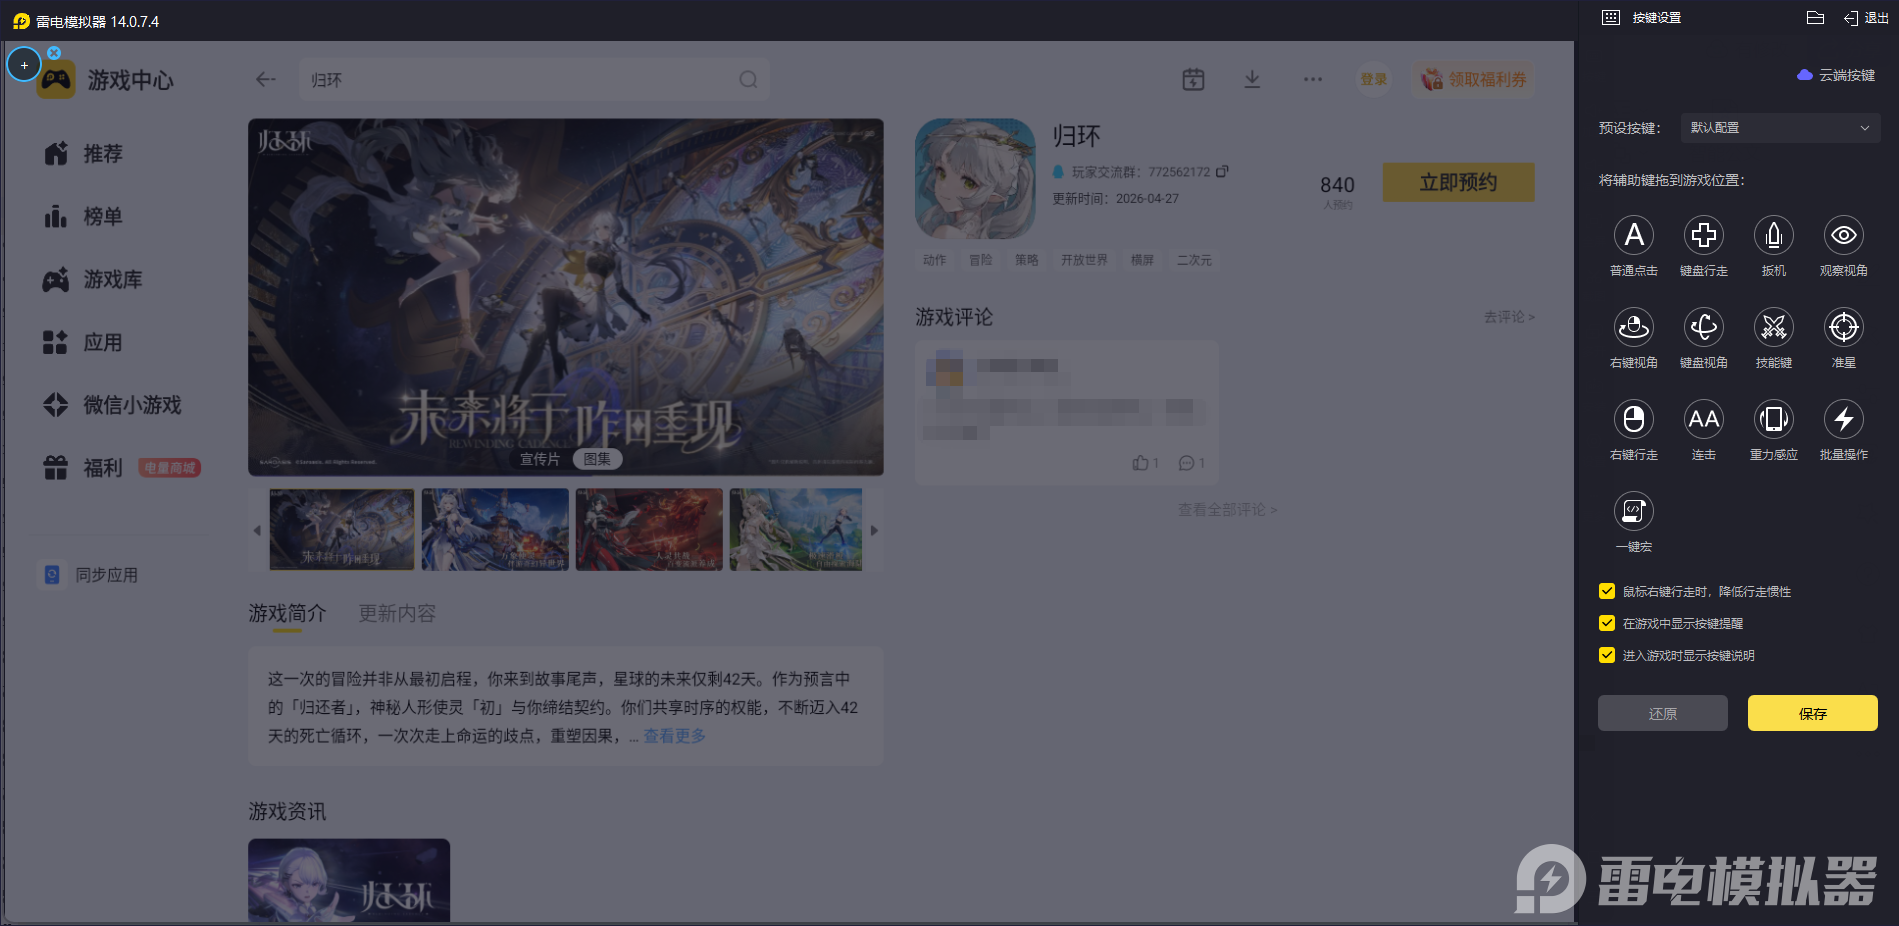Image resolution: width=1899 pixels, height=926 pixels.
Task: Select the 键盘行走 D-pad key icon
Action: (1704, 235)
